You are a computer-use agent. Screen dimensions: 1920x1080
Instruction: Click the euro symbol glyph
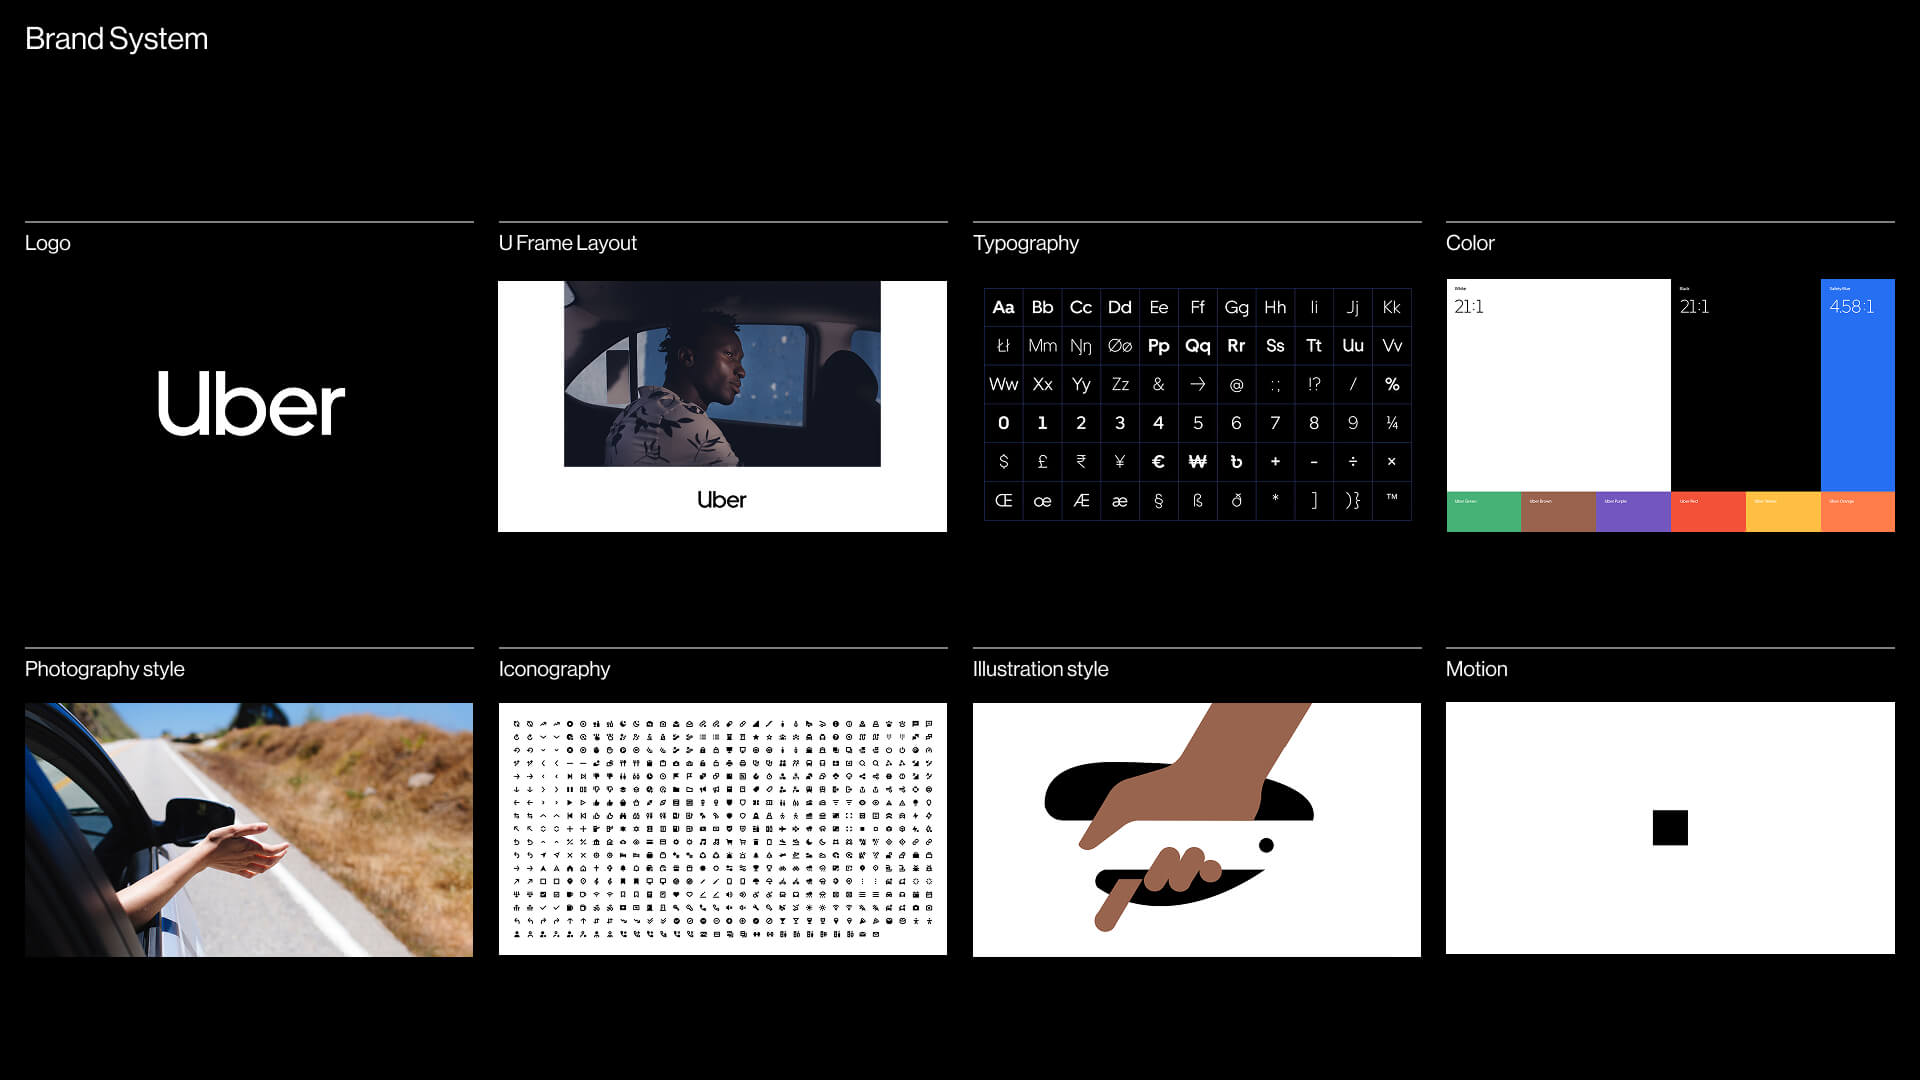pyautogui.click(x=1158, y=461)
